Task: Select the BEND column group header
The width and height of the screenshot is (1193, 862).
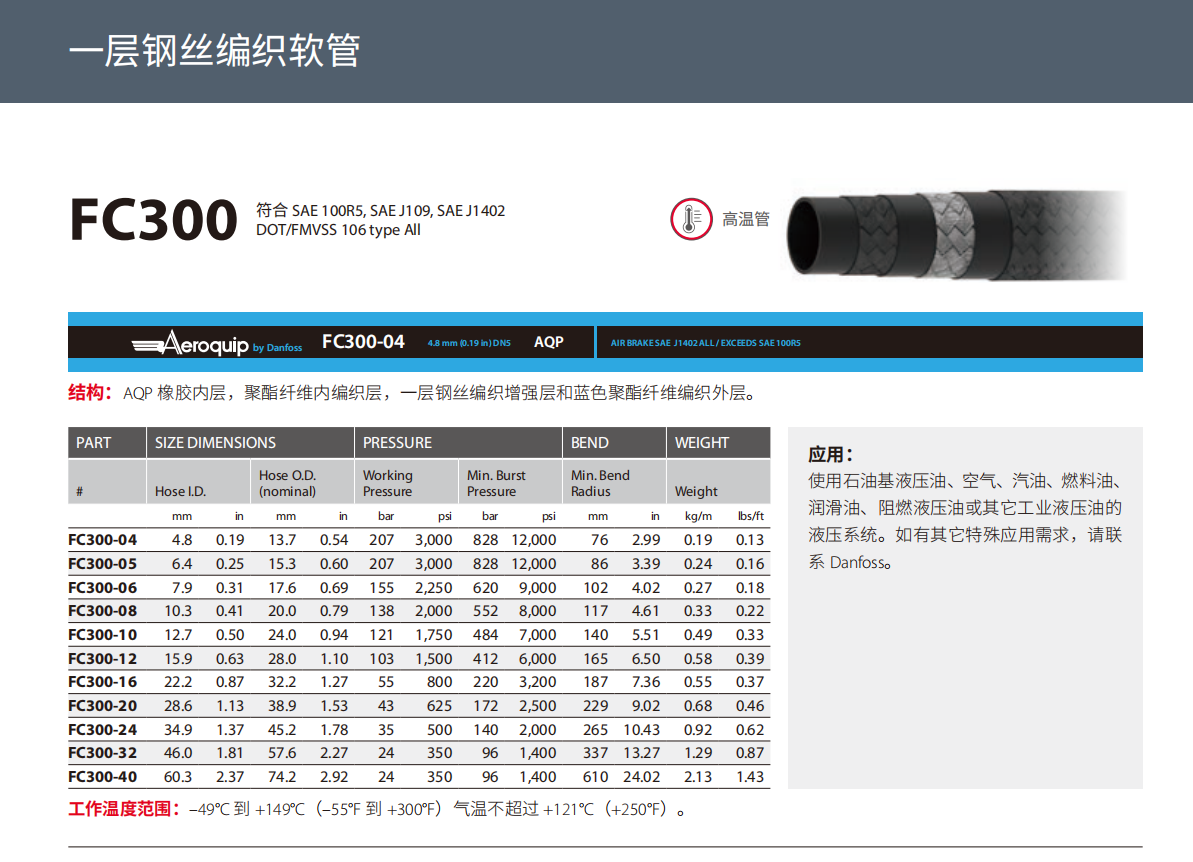Action: coord(589,443)
